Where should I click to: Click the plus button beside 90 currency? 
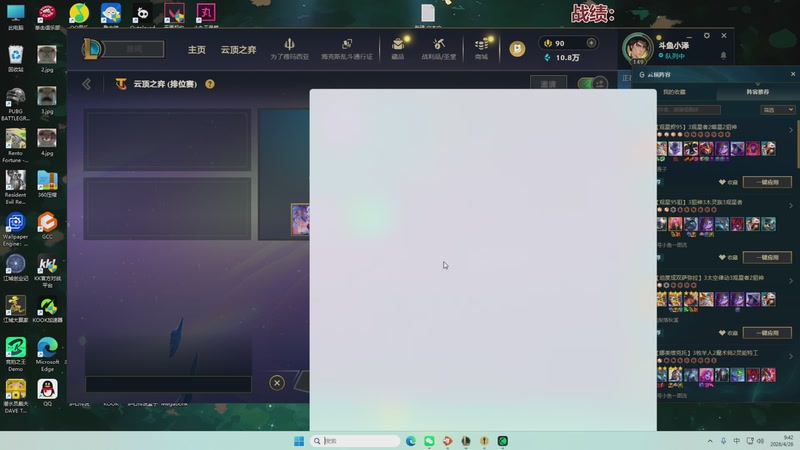[x=591, y=43]
